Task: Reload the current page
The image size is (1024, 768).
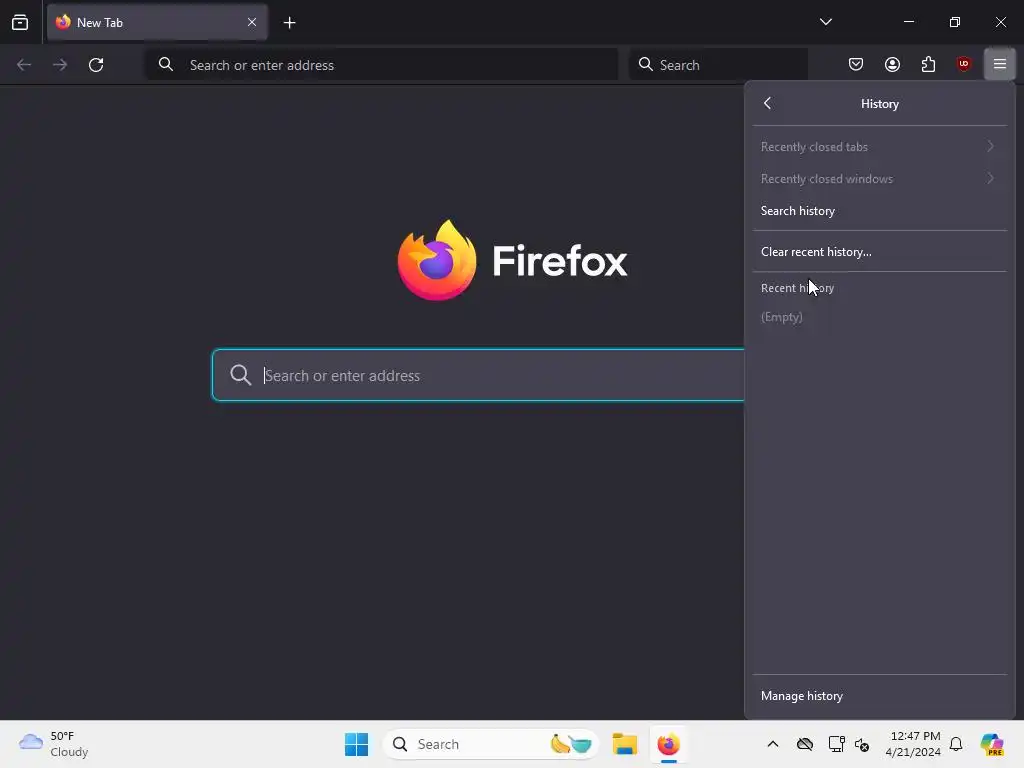Action: [96, 65]
